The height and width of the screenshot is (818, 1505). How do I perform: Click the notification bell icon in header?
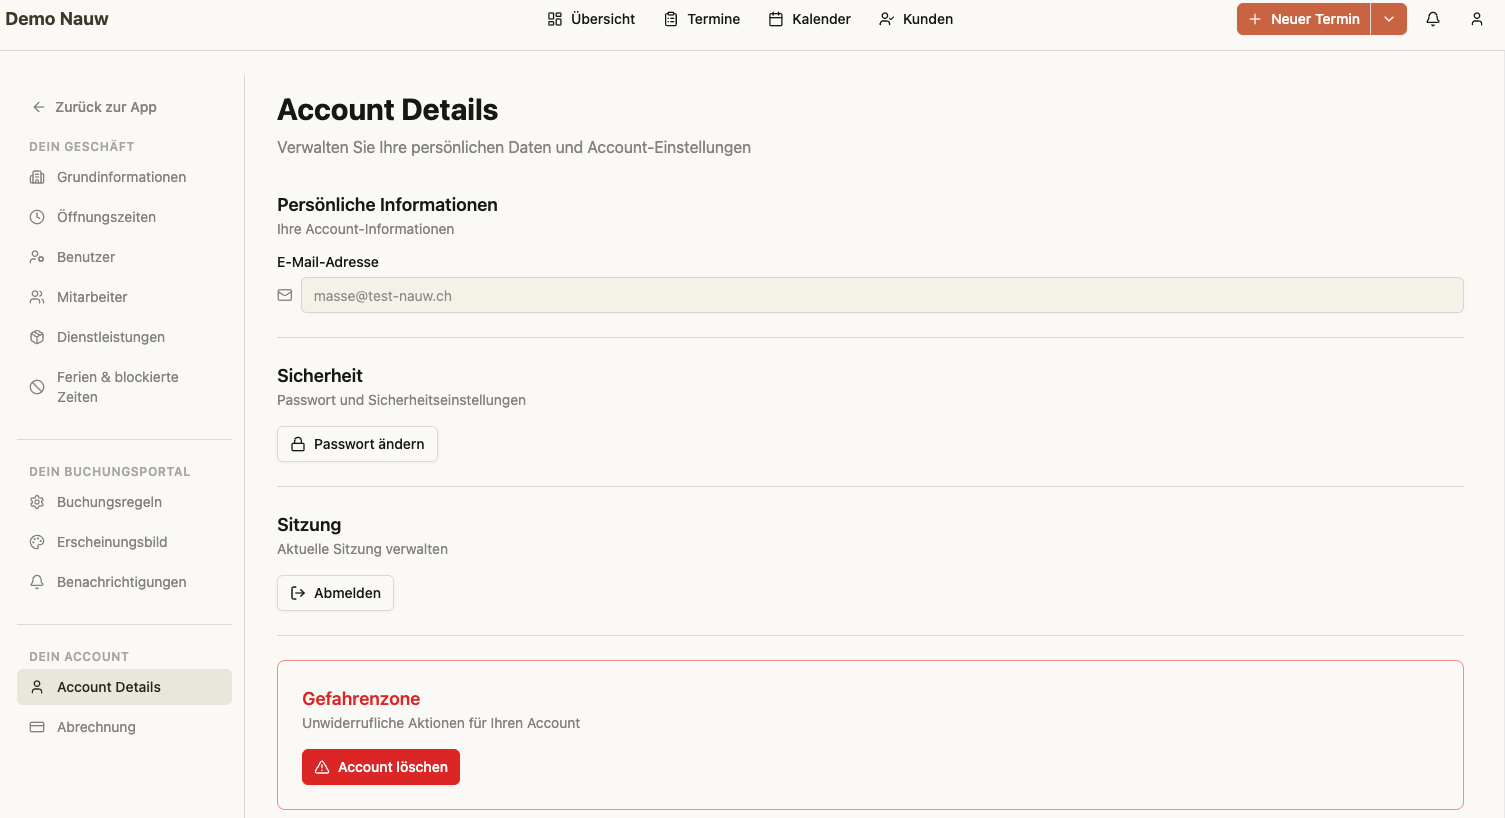pos(1433,19)
